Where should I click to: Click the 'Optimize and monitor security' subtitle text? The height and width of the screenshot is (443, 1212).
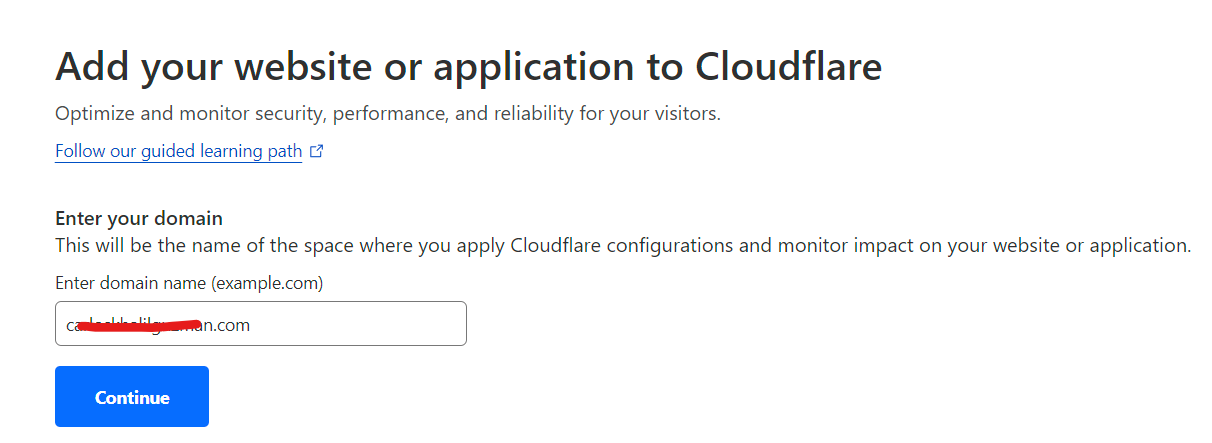[388, 113]
